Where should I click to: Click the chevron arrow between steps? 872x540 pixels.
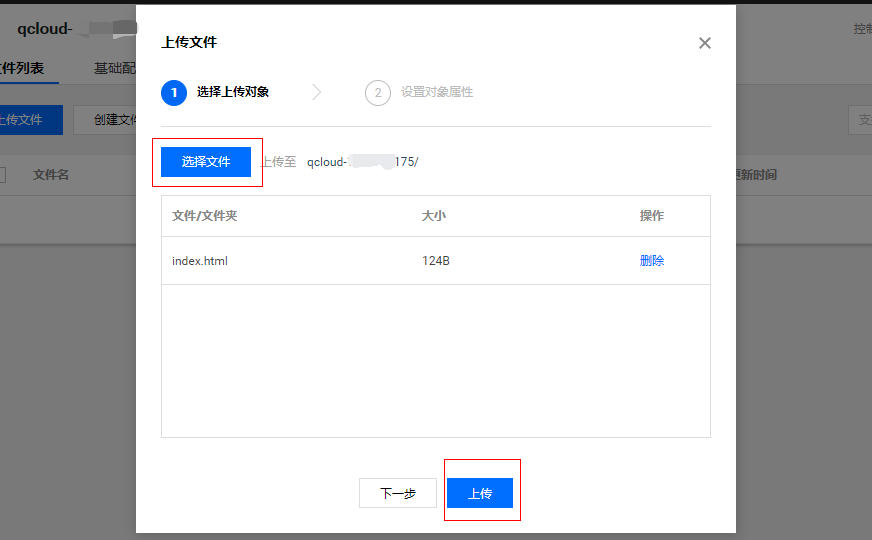[317, 93]
